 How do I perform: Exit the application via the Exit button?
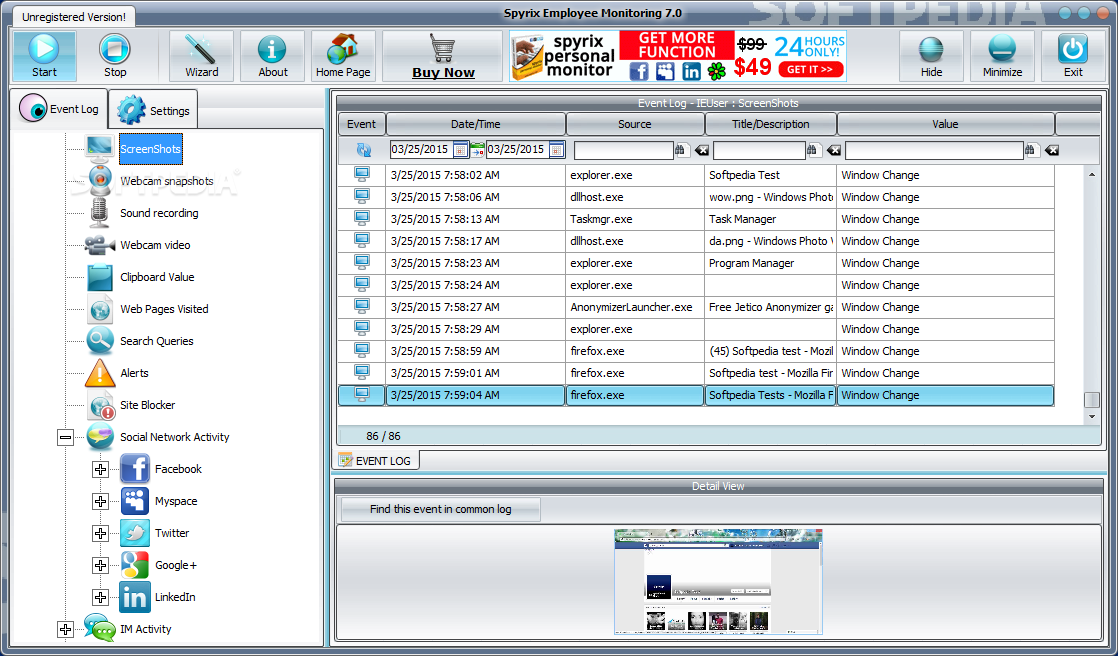pyautogui.click(x=1073, y=56)
